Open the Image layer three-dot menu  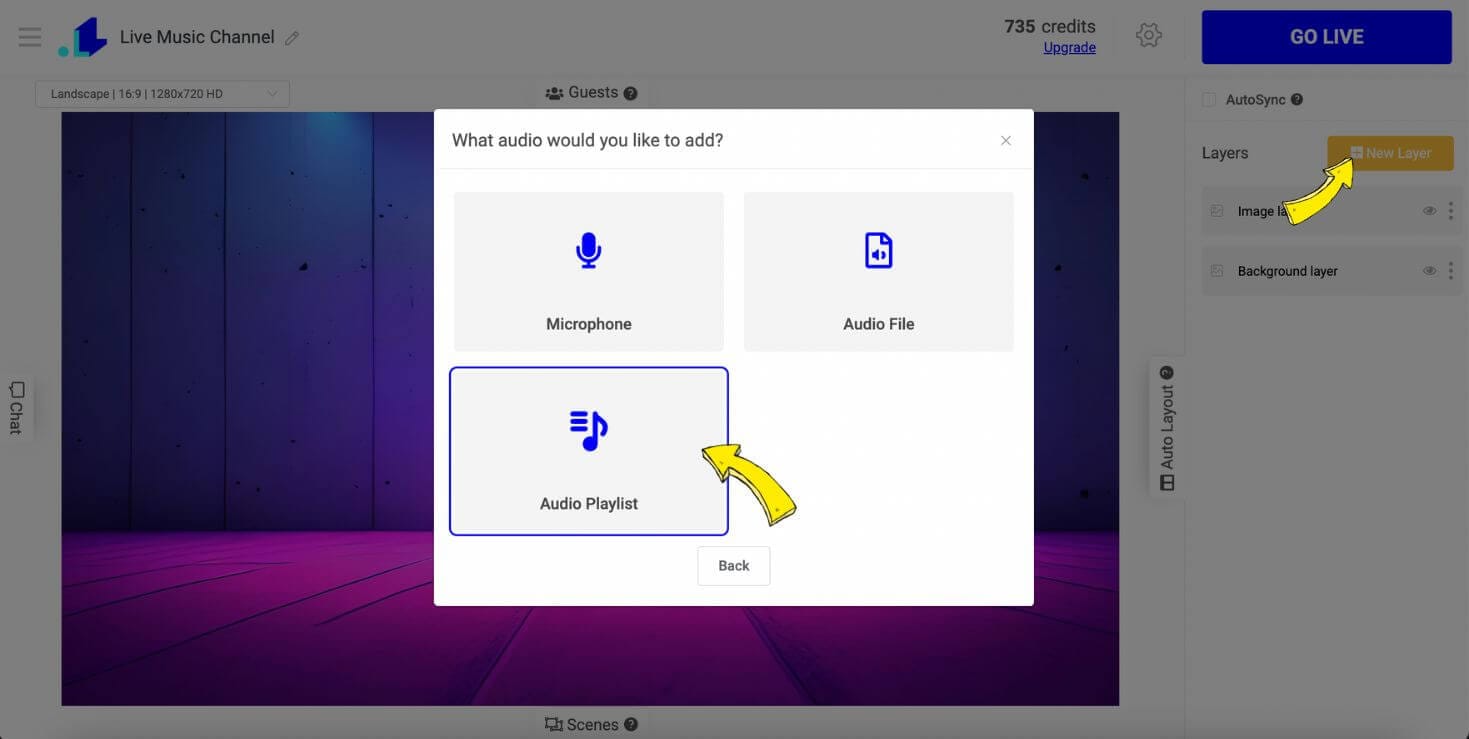1450,211
